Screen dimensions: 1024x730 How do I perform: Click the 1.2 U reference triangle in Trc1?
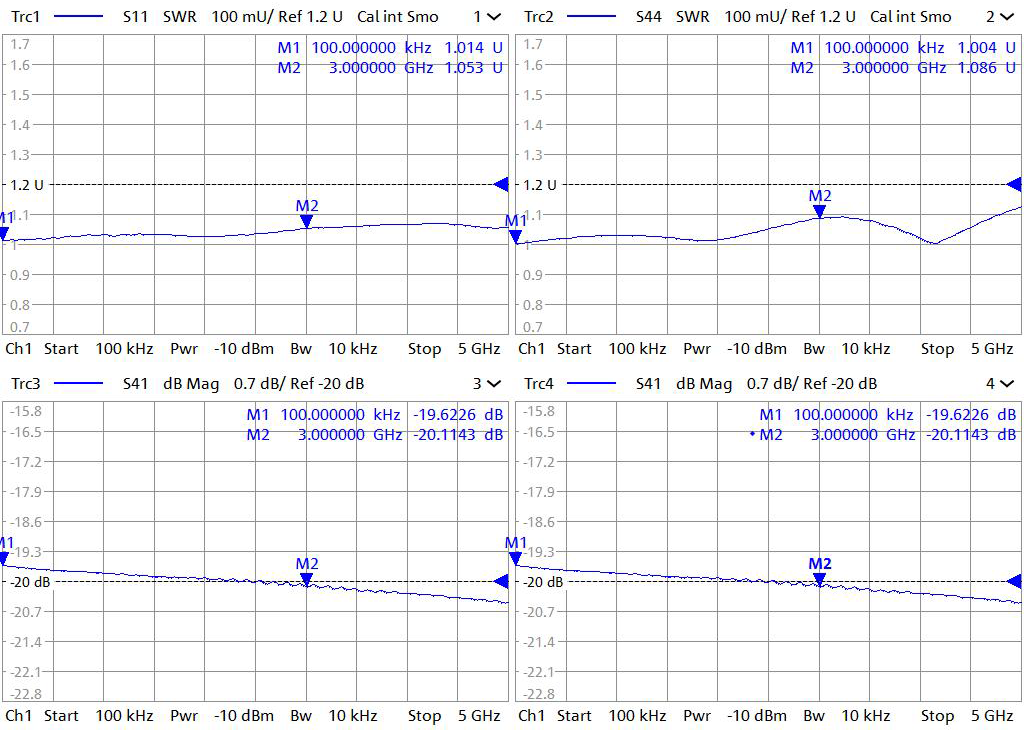[x=501, y=184]
